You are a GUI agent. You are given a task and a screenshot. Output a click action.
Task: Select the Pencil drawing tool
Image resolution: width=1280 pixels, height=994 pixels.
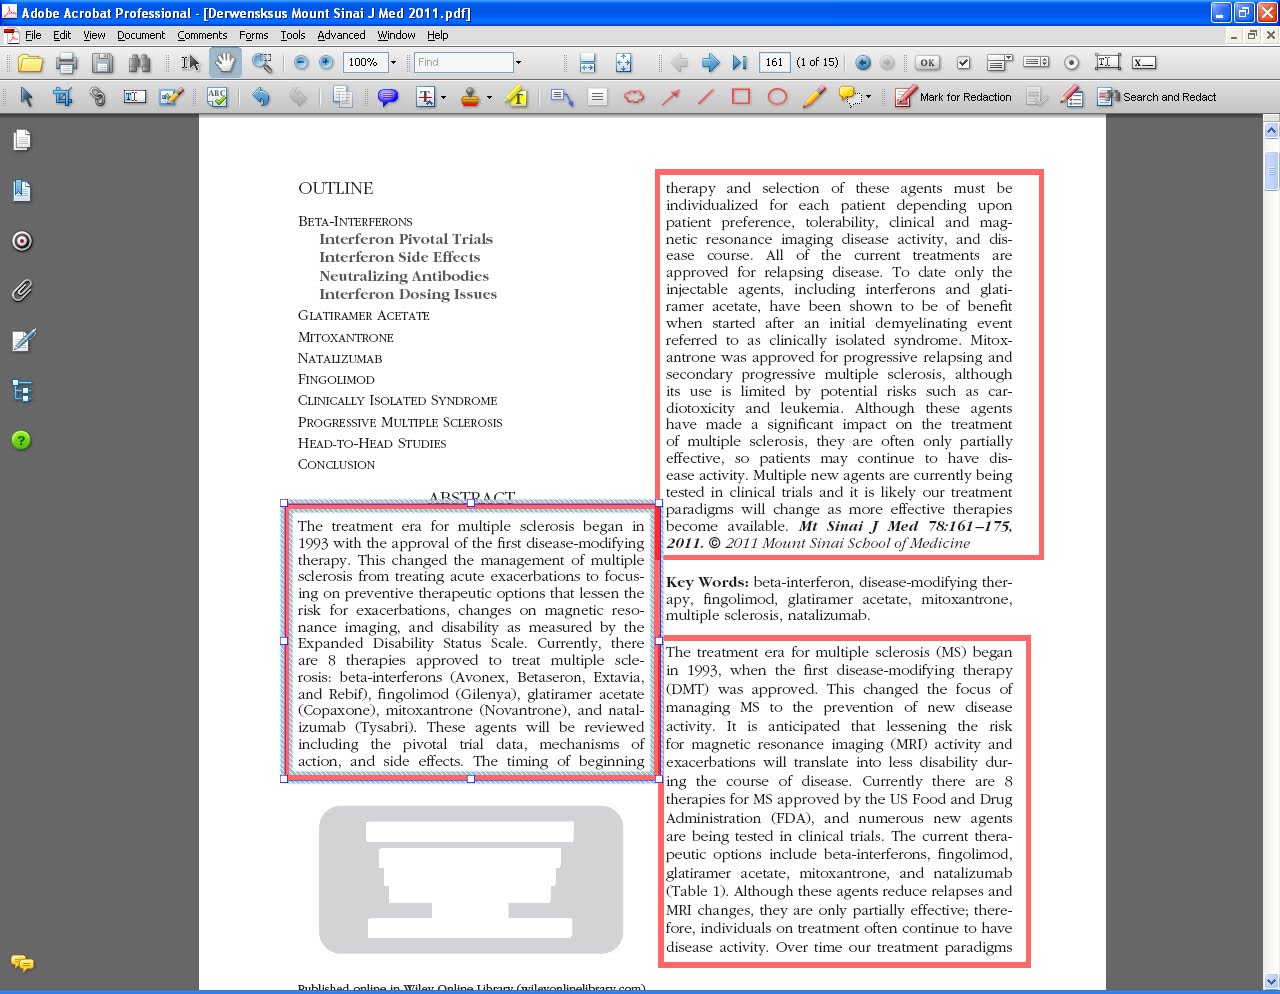click(814, 97)
